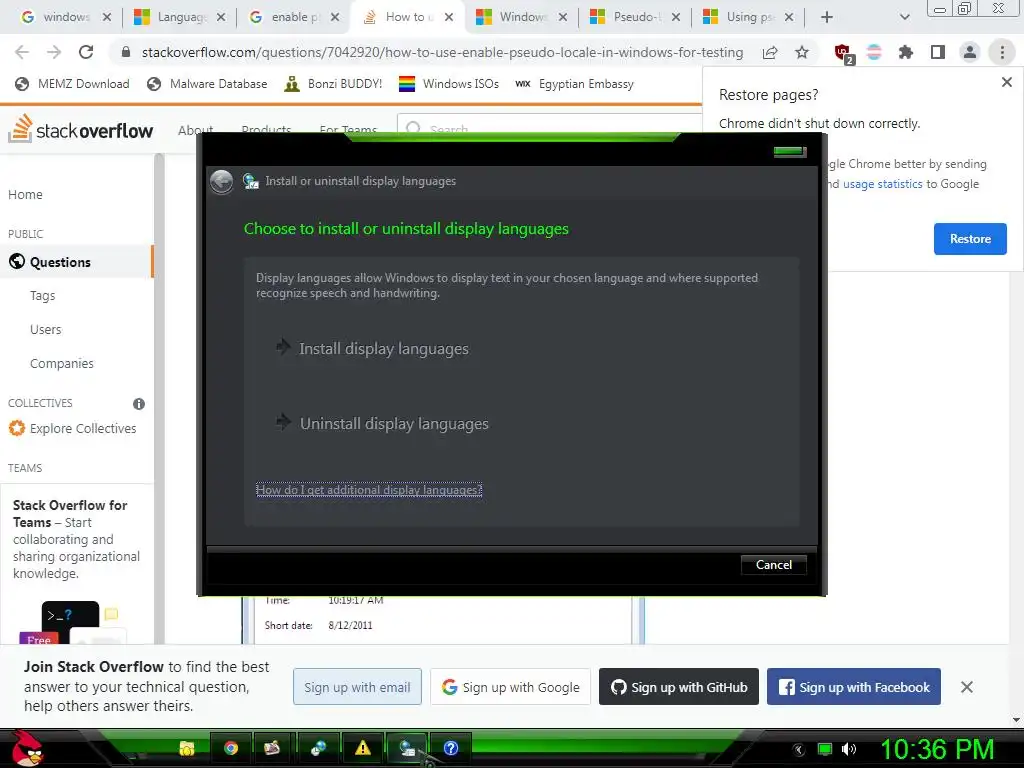Viewport: 1024px width, 768px height.
Task: Close the 'How to u' tab
Action: pos(449,17)
